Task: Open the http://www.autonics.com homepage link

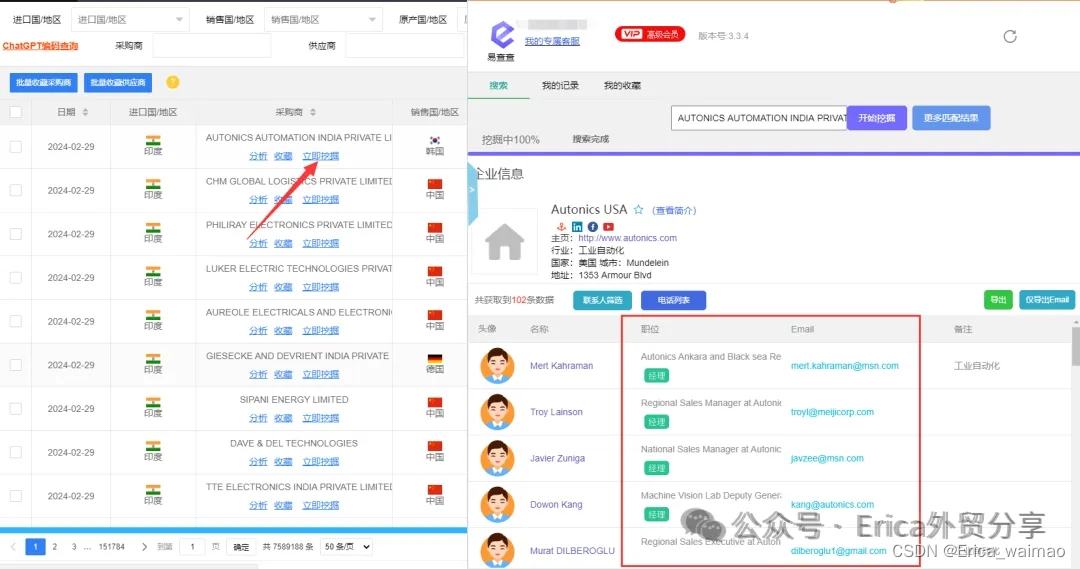Action: (627, 238)
